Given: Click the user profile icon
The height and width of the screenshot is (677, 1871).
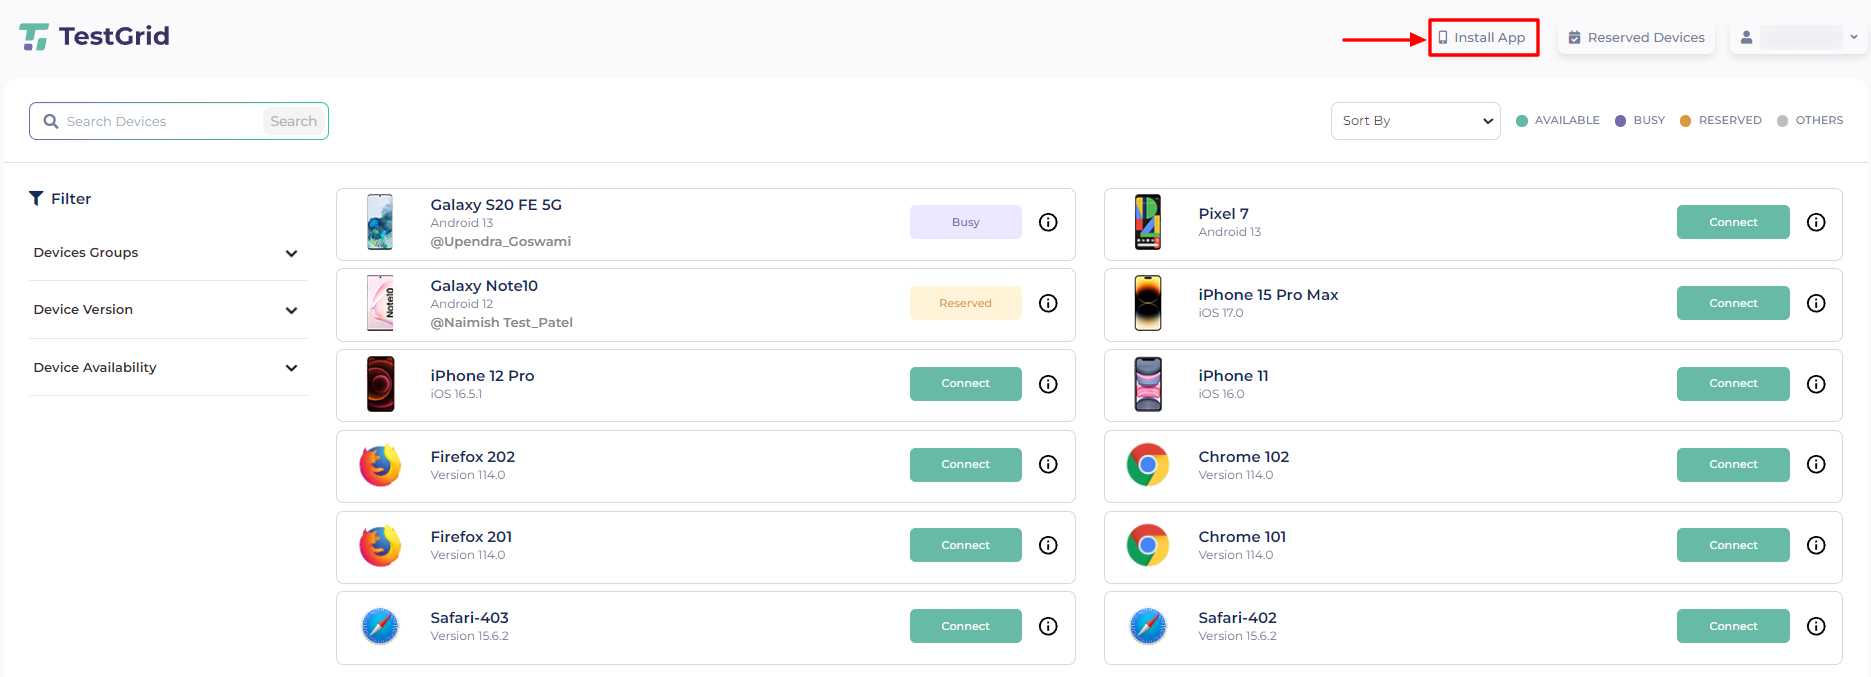Looking at the screenshot, I should 1746,37.
